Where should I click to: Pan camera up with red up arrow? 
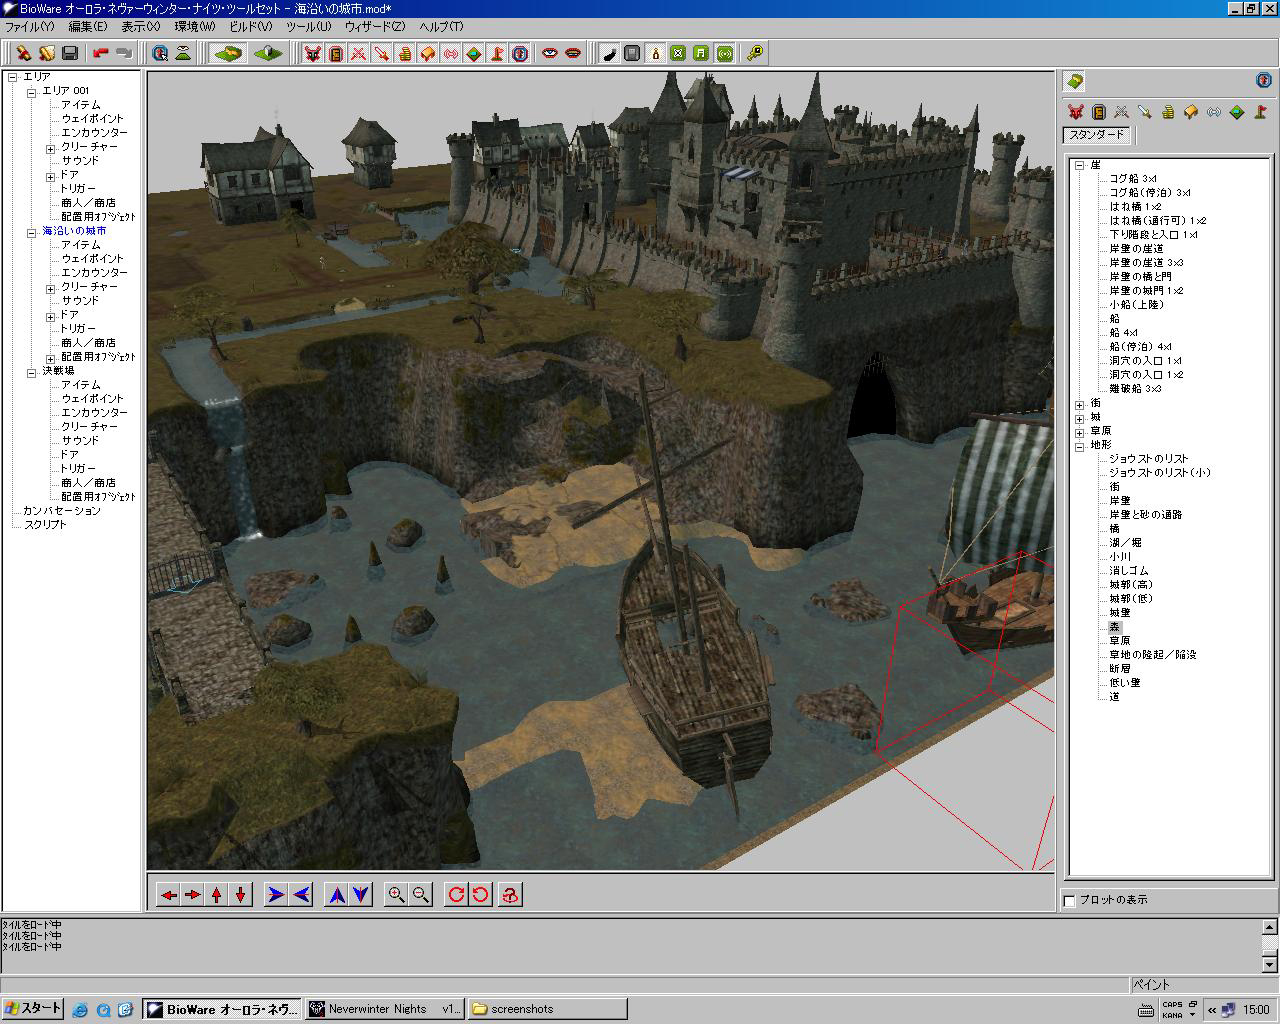point(217,895)
